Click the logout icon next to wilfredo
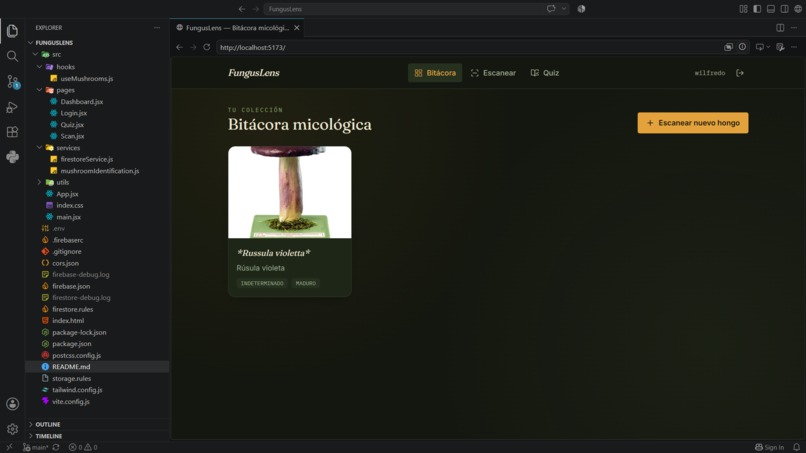 740,73
